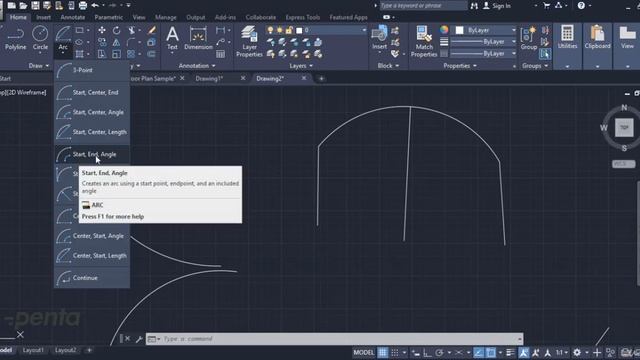
Task: Click Sign In
Action: [x=497, y=6]
